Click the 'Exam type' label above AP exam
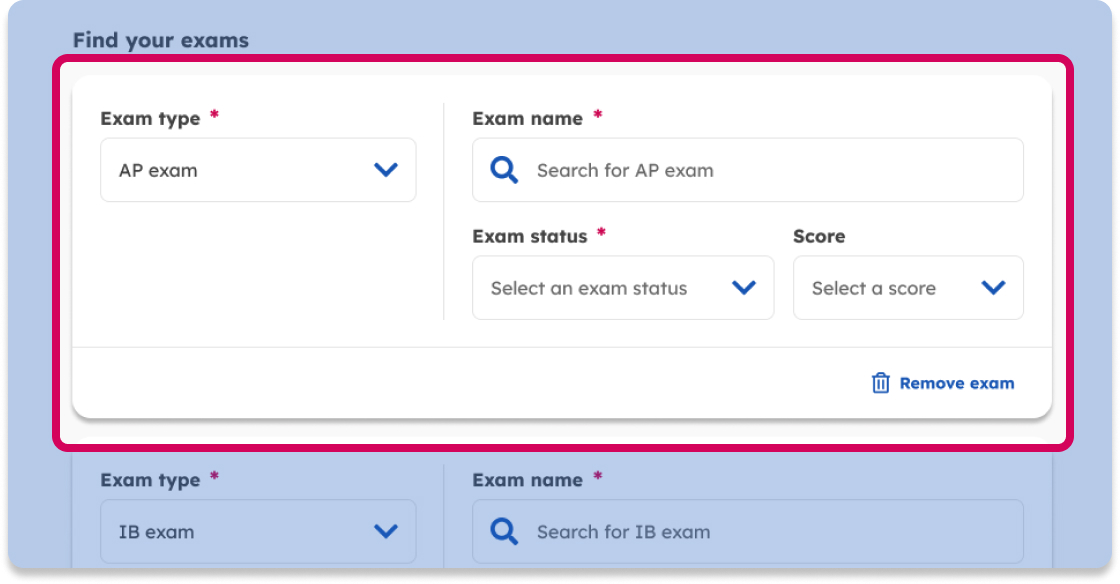 [x=150, y=119]
